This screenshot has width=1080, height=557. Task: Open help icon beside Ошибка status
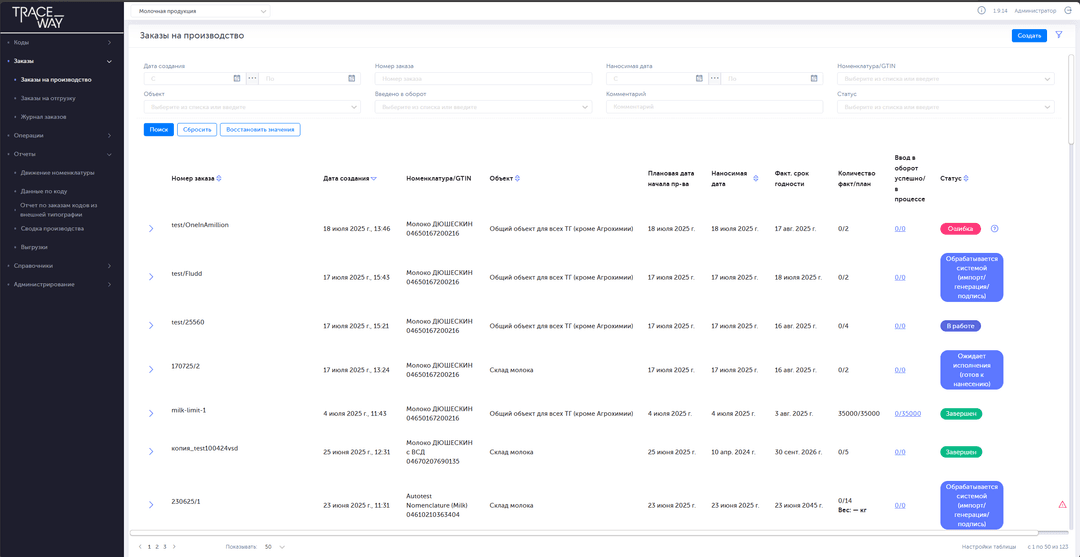994,229
